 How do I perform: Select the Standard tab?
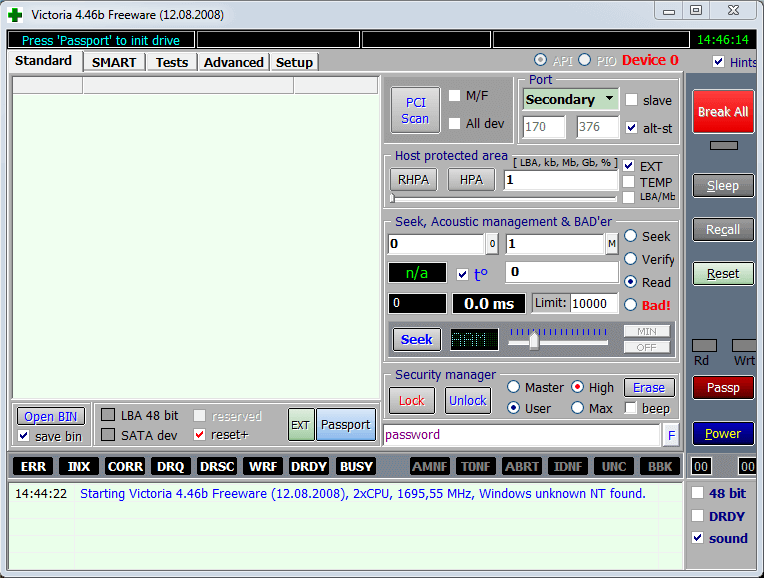pos(43,61)
